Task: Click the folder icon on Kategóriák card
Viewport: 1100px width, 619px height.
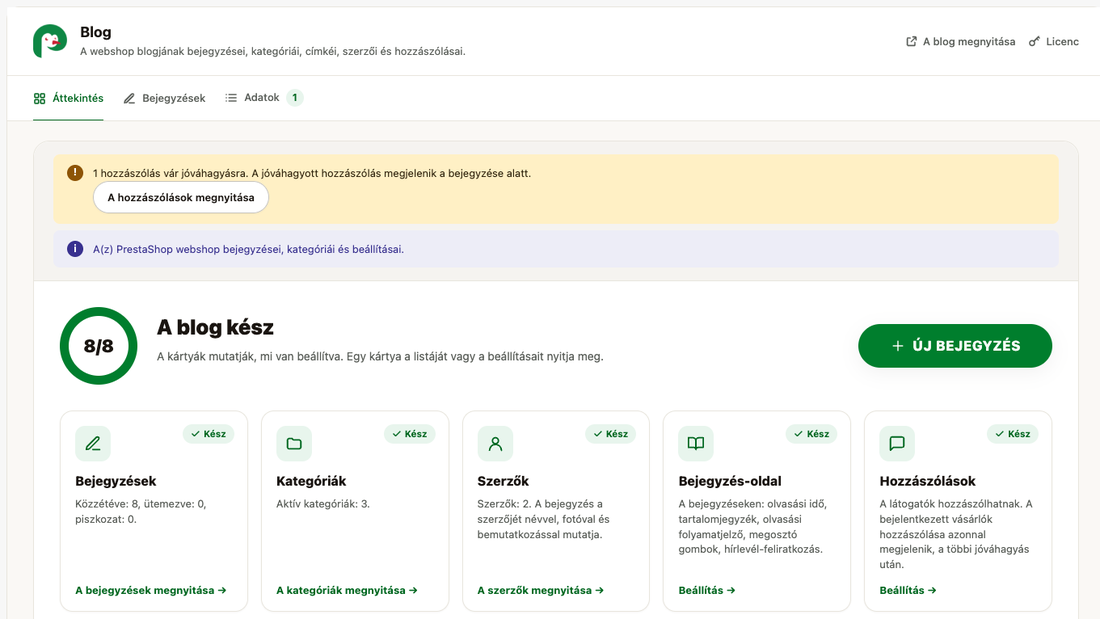Action: tap(294, 444)
